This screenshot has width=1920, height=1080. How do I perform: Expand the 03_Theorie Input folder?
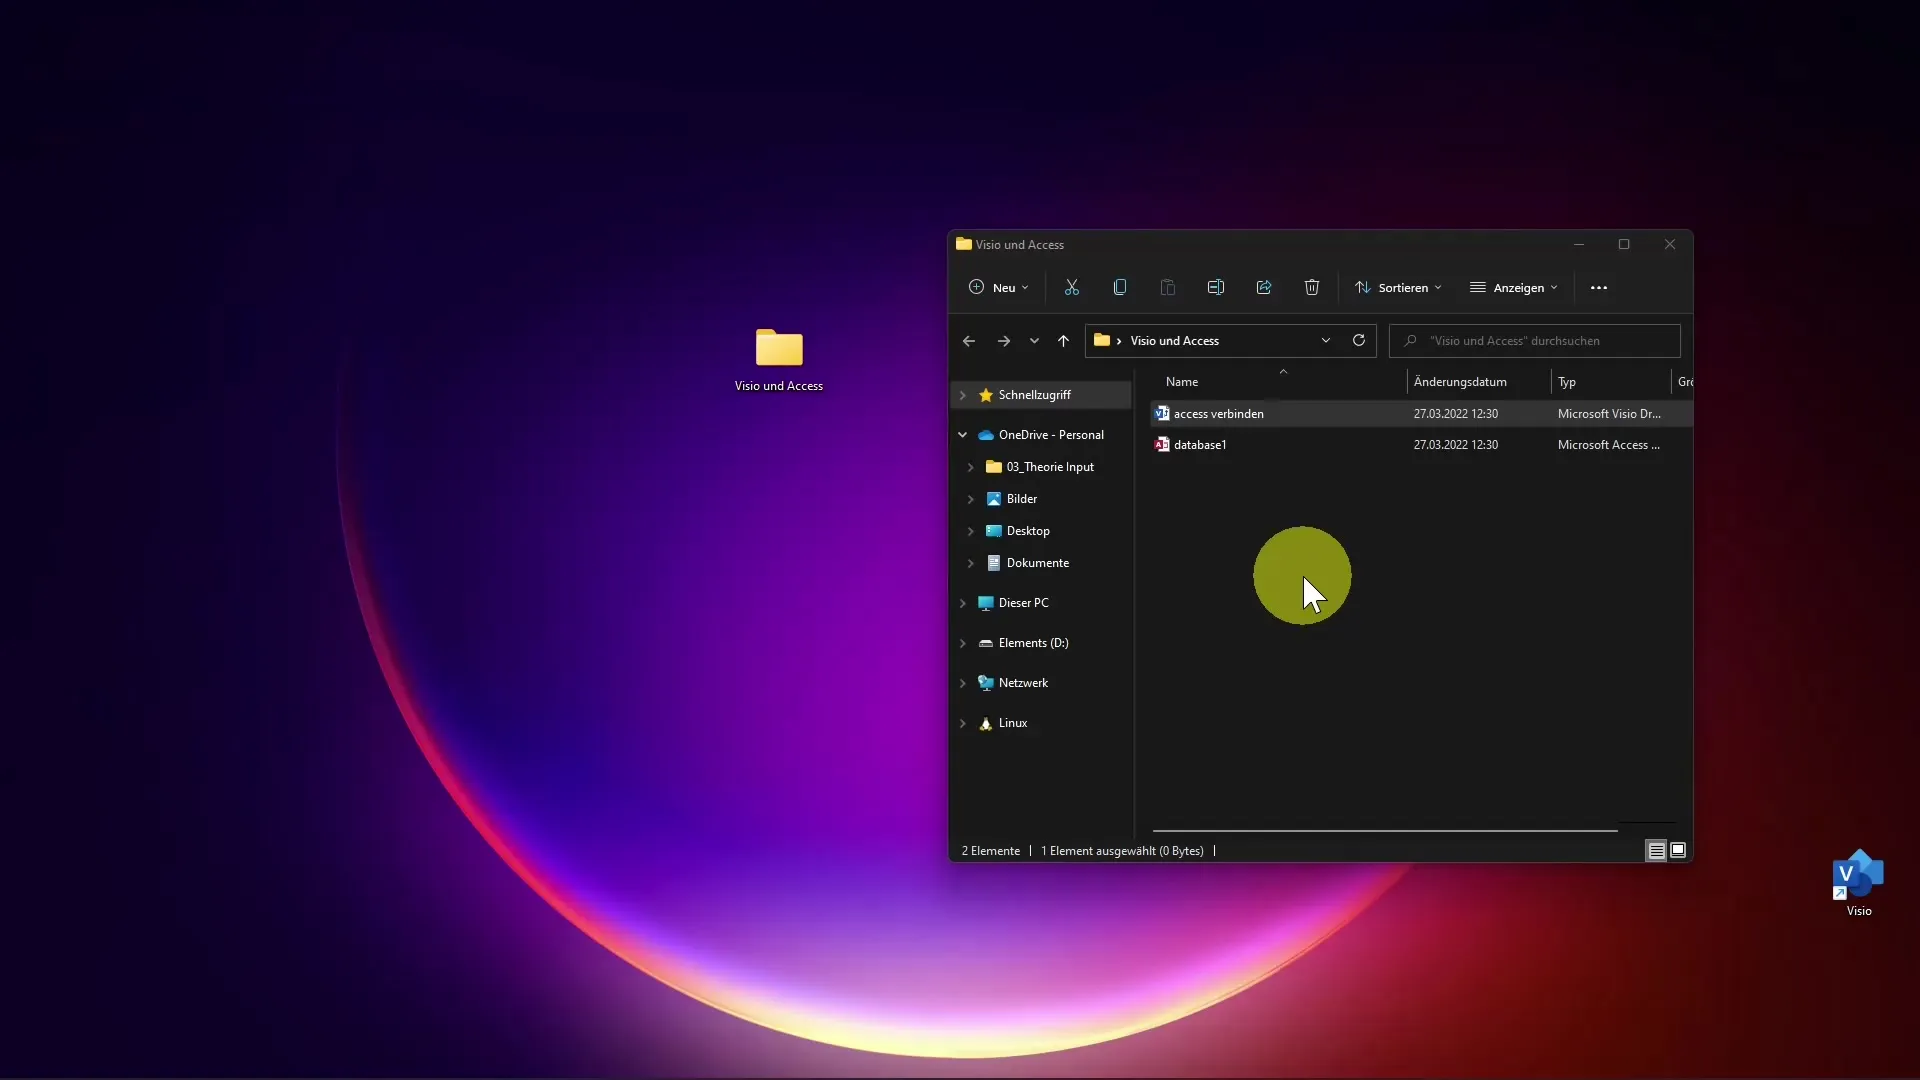971,467
